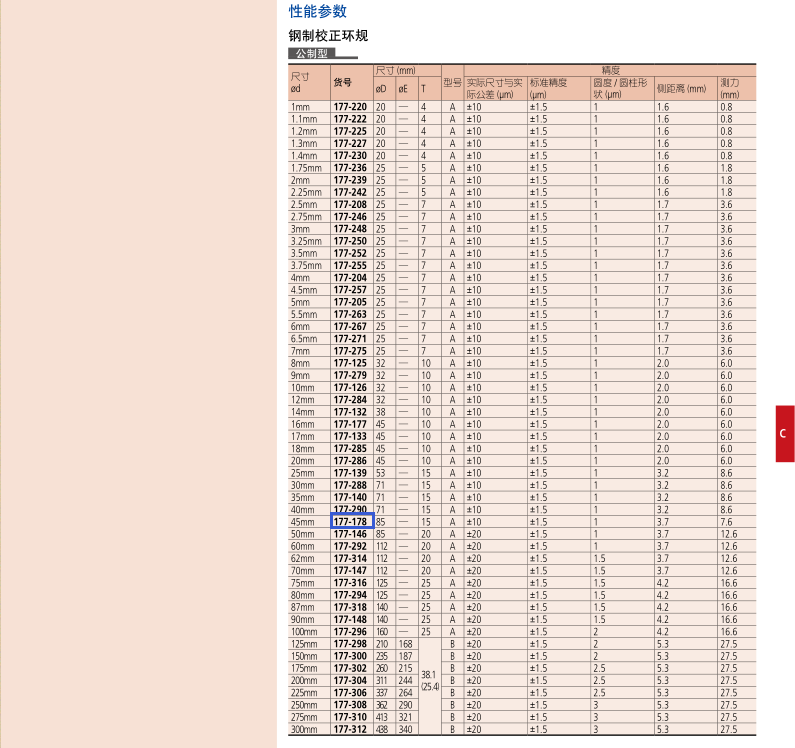Image resolution: width=795 pixels, height=748 pixels.
Task: Click øD value 160 in the 100mm row
Action: (382, 632)
